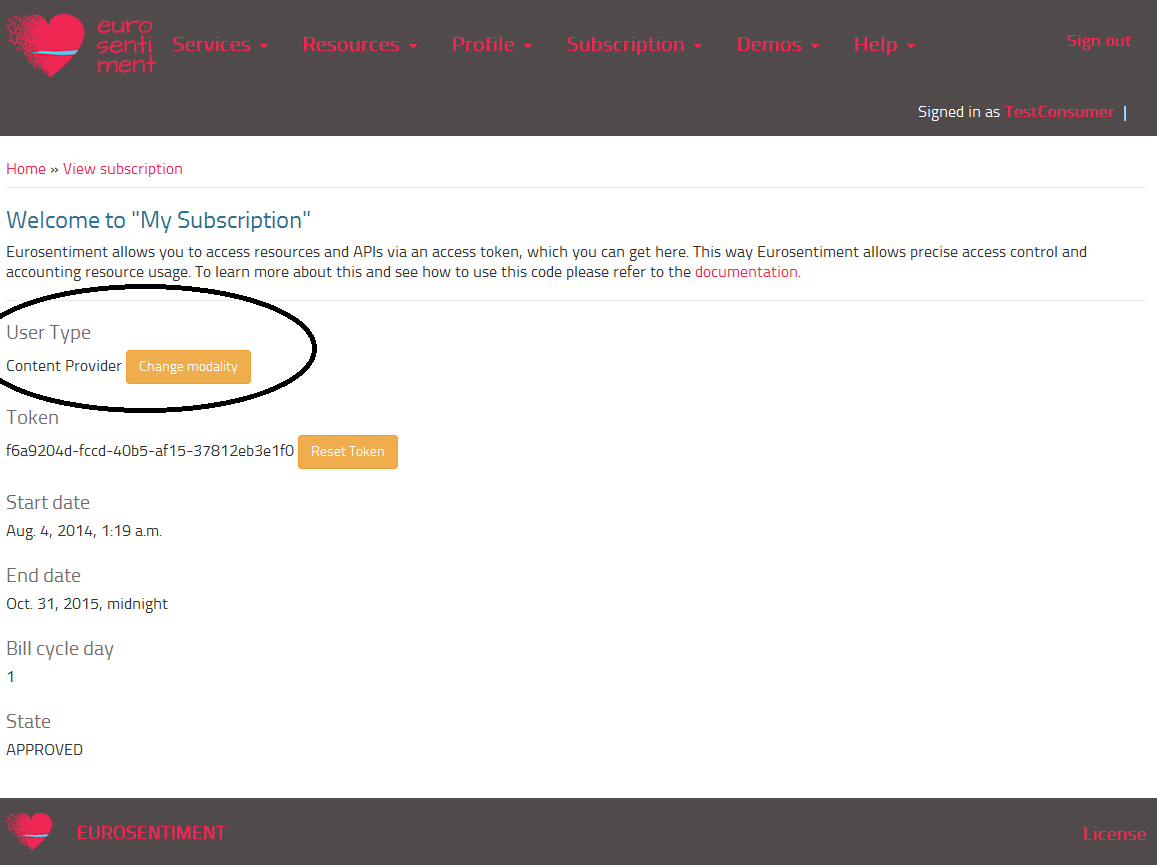Open the documentation link
The width and height of the screenshot is (1157, 865).
(x=746, y=272)
